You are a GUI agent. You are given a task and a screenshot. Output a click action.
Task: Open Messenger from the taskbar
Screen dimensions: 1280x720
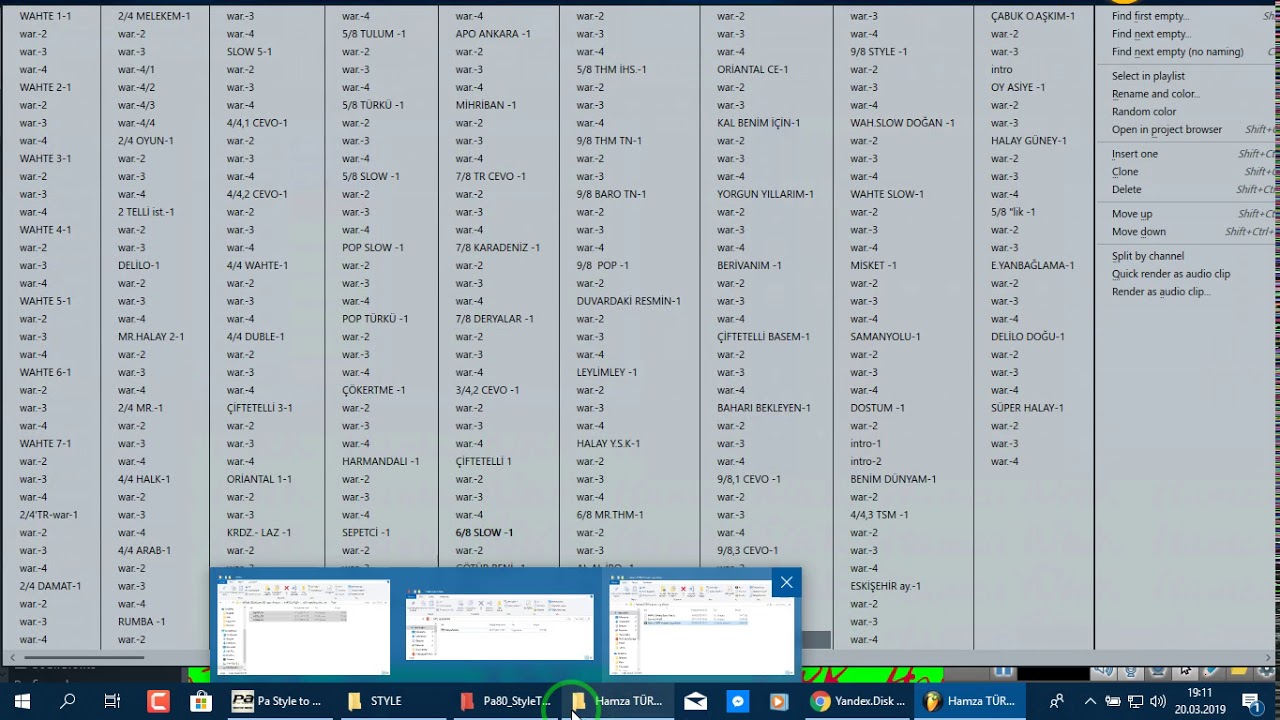point(737,701)
